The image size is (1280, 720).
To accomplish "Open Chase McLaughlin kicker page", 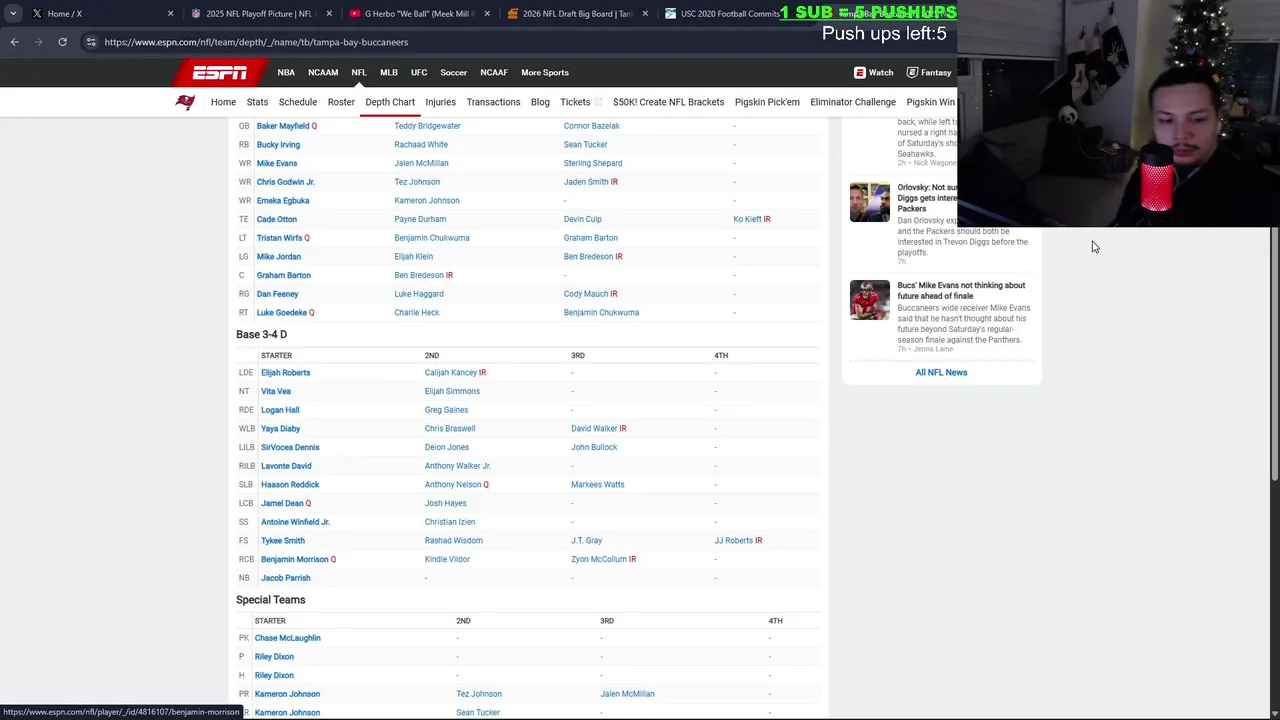I will pyautogui.click(x=287, y=638).
